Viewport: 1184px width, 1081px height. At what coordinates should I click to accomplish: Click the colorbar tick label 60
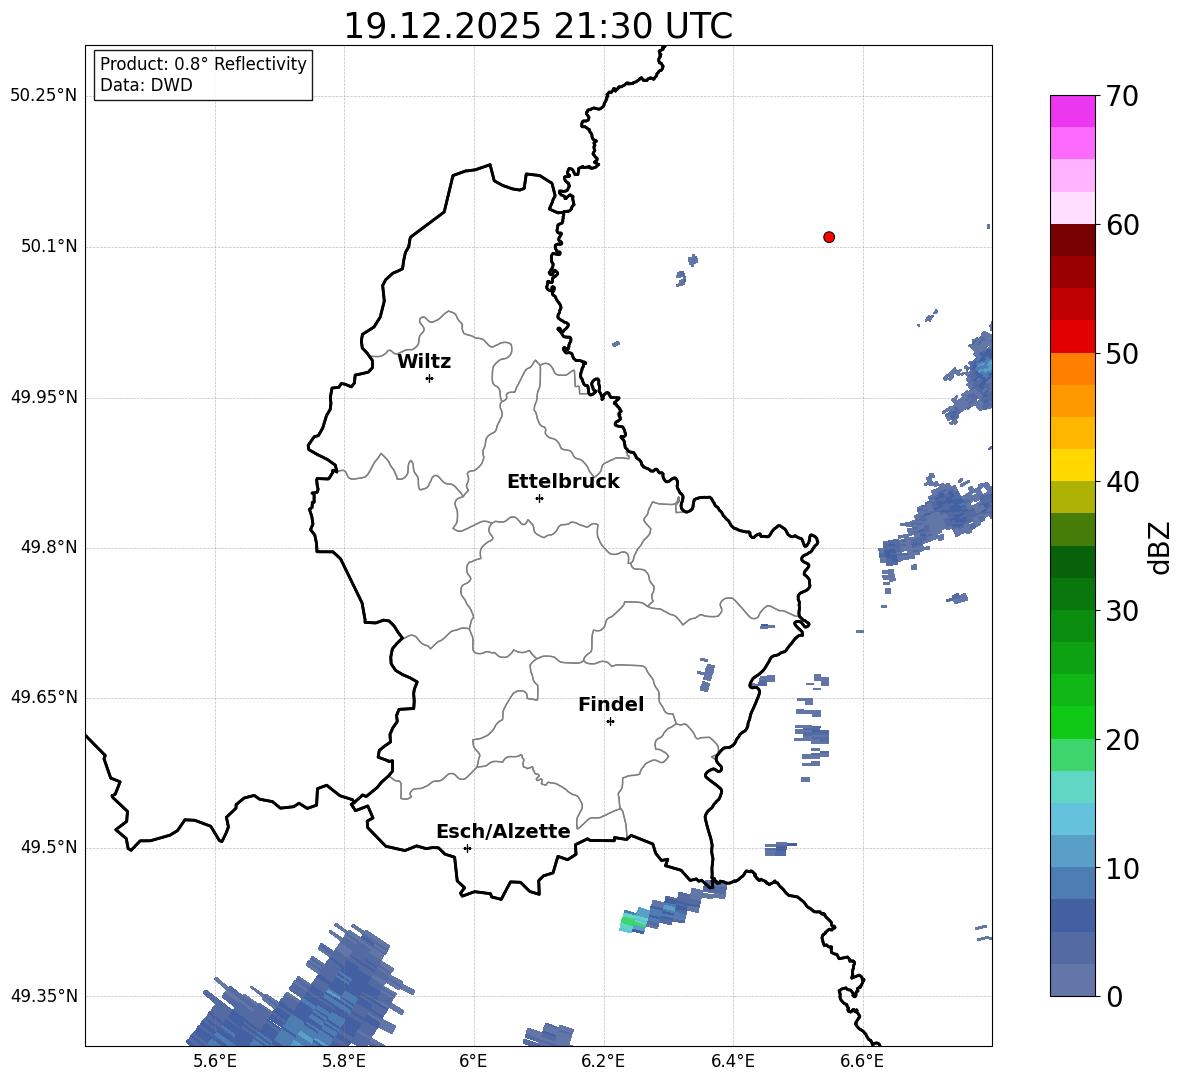tap(1122, 225)
